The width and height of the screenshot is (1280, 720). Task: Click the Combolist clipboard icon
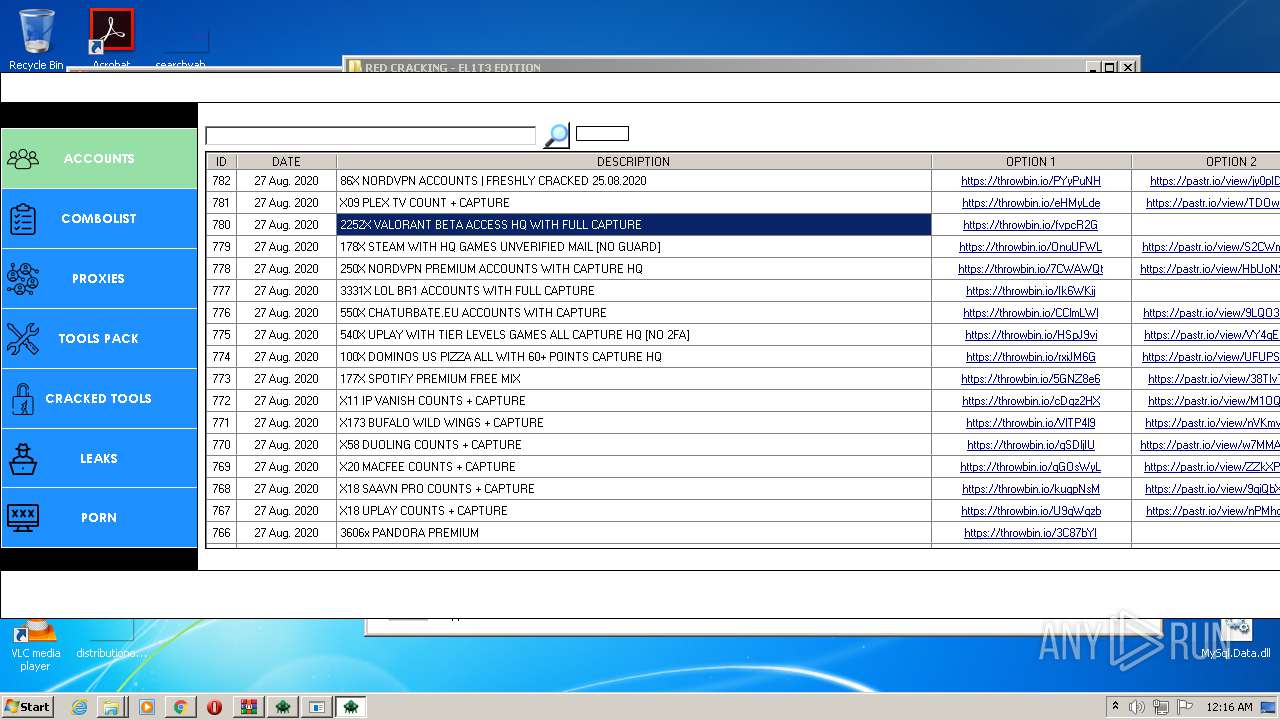(x=22, y=219)
